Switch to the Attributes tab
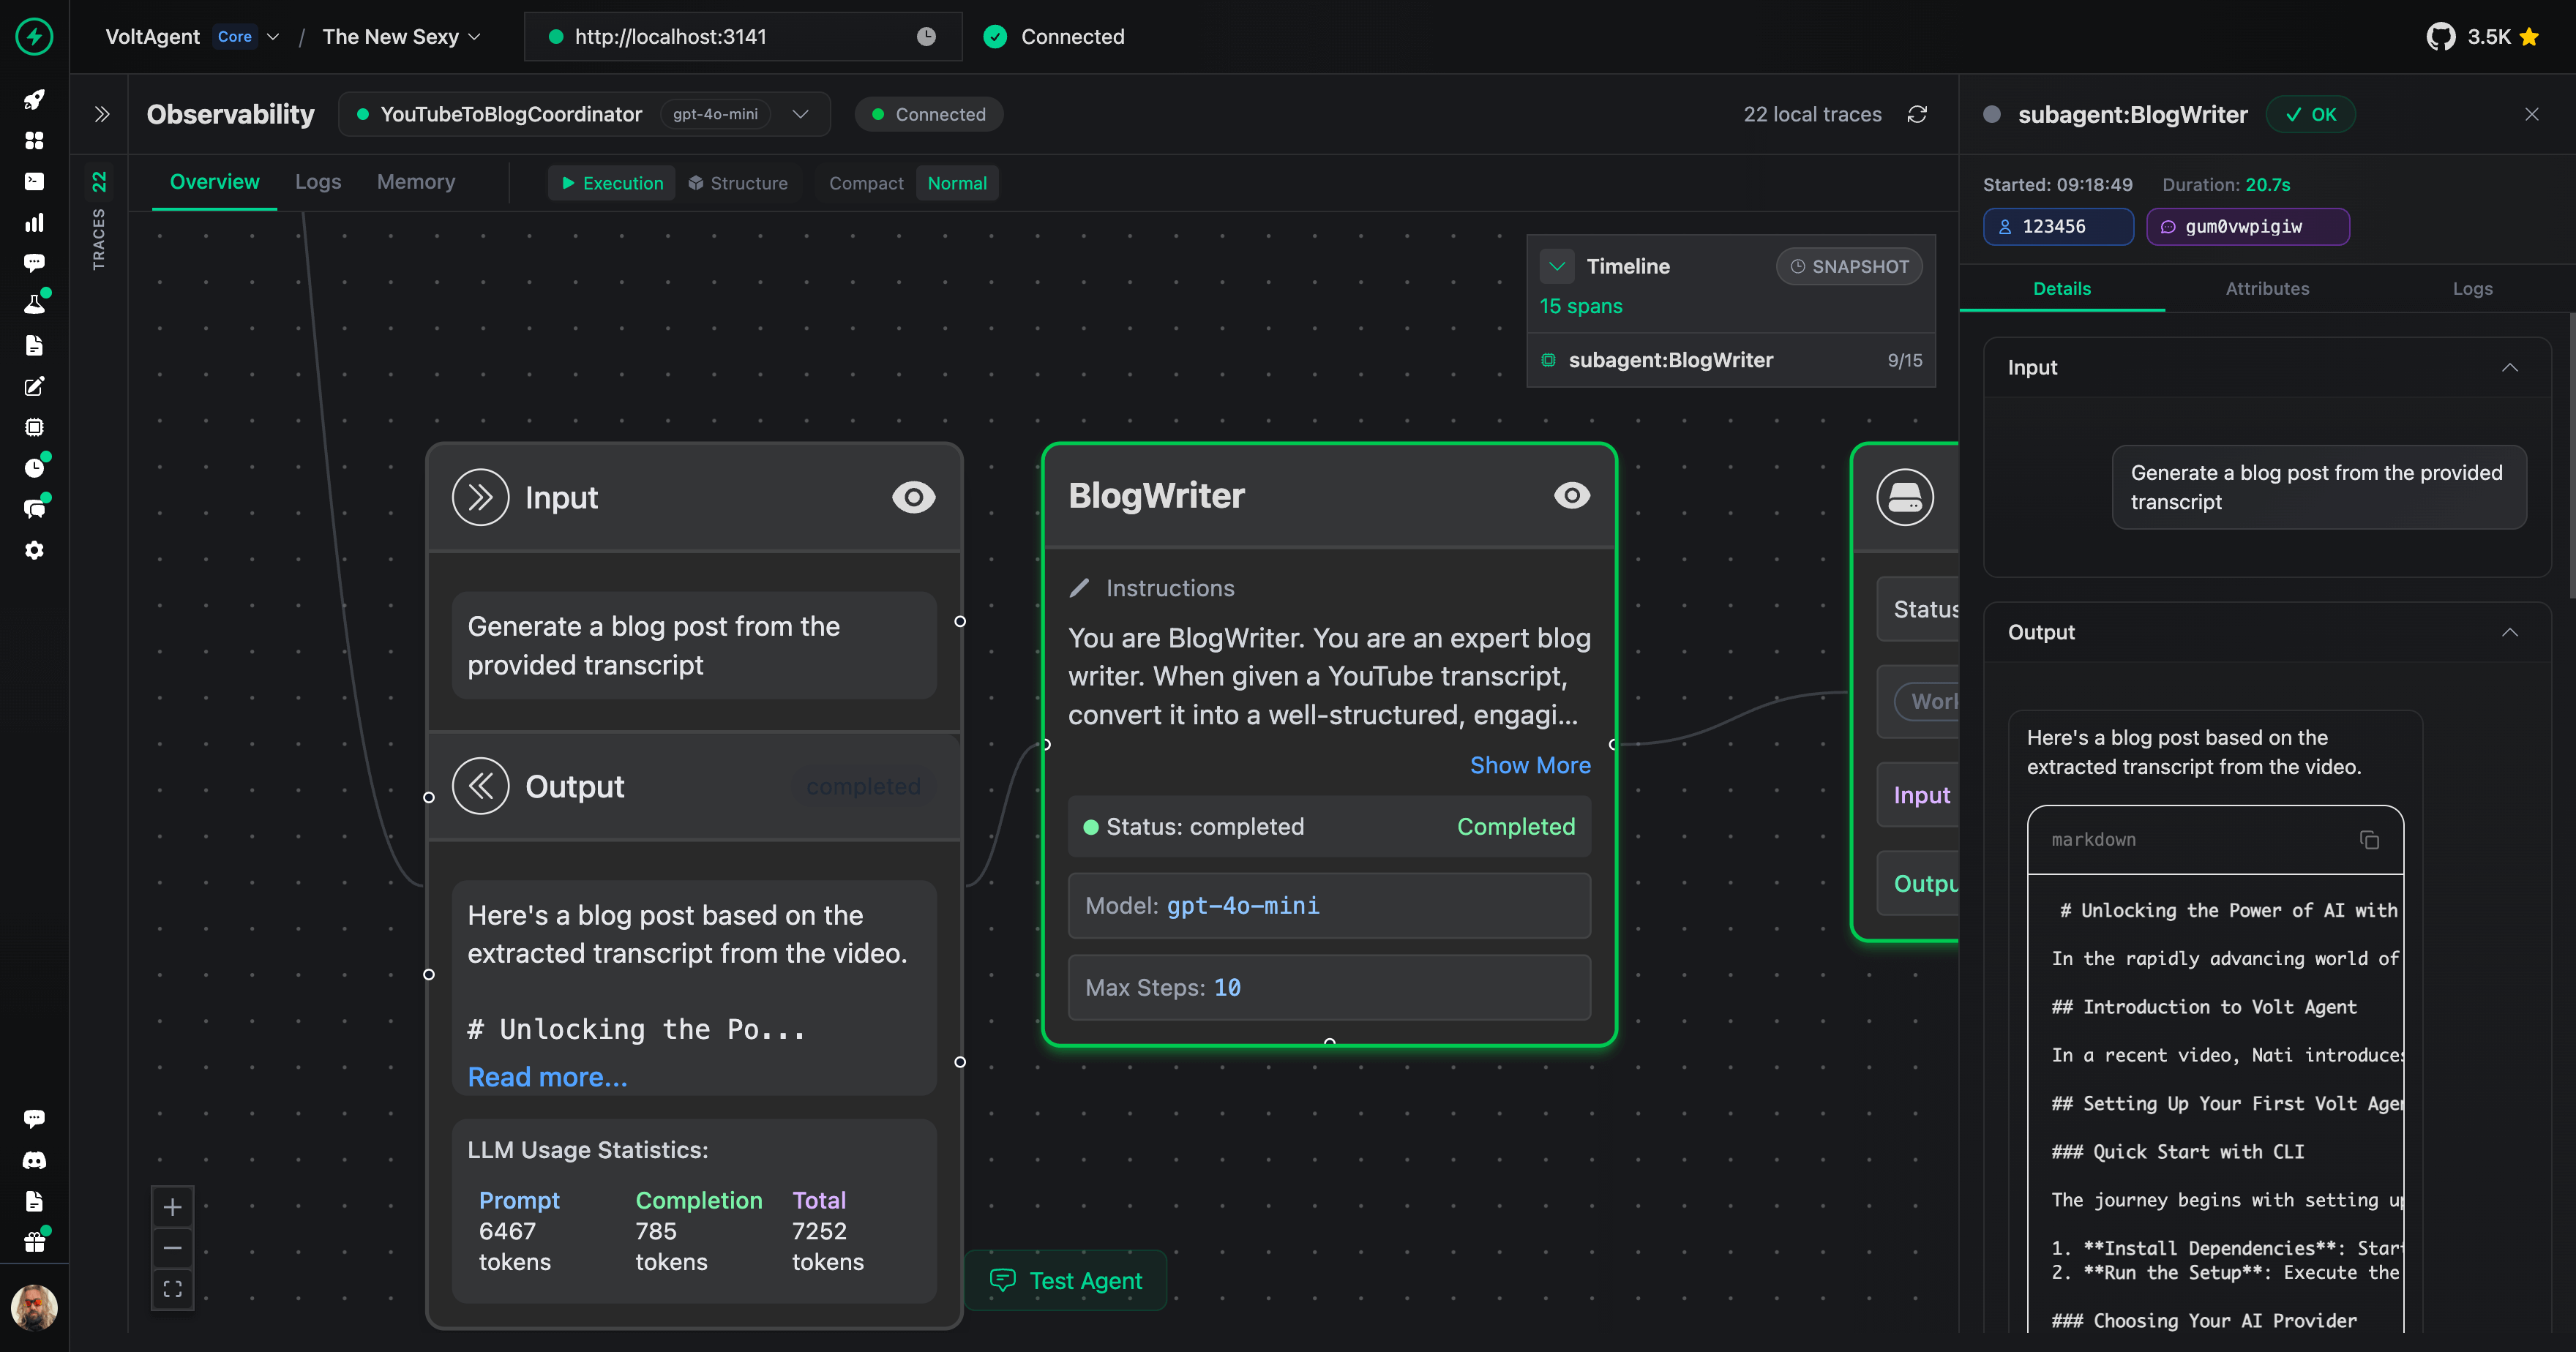The height and width of the screenshot is (1352, 2576). click(2267, 288)
